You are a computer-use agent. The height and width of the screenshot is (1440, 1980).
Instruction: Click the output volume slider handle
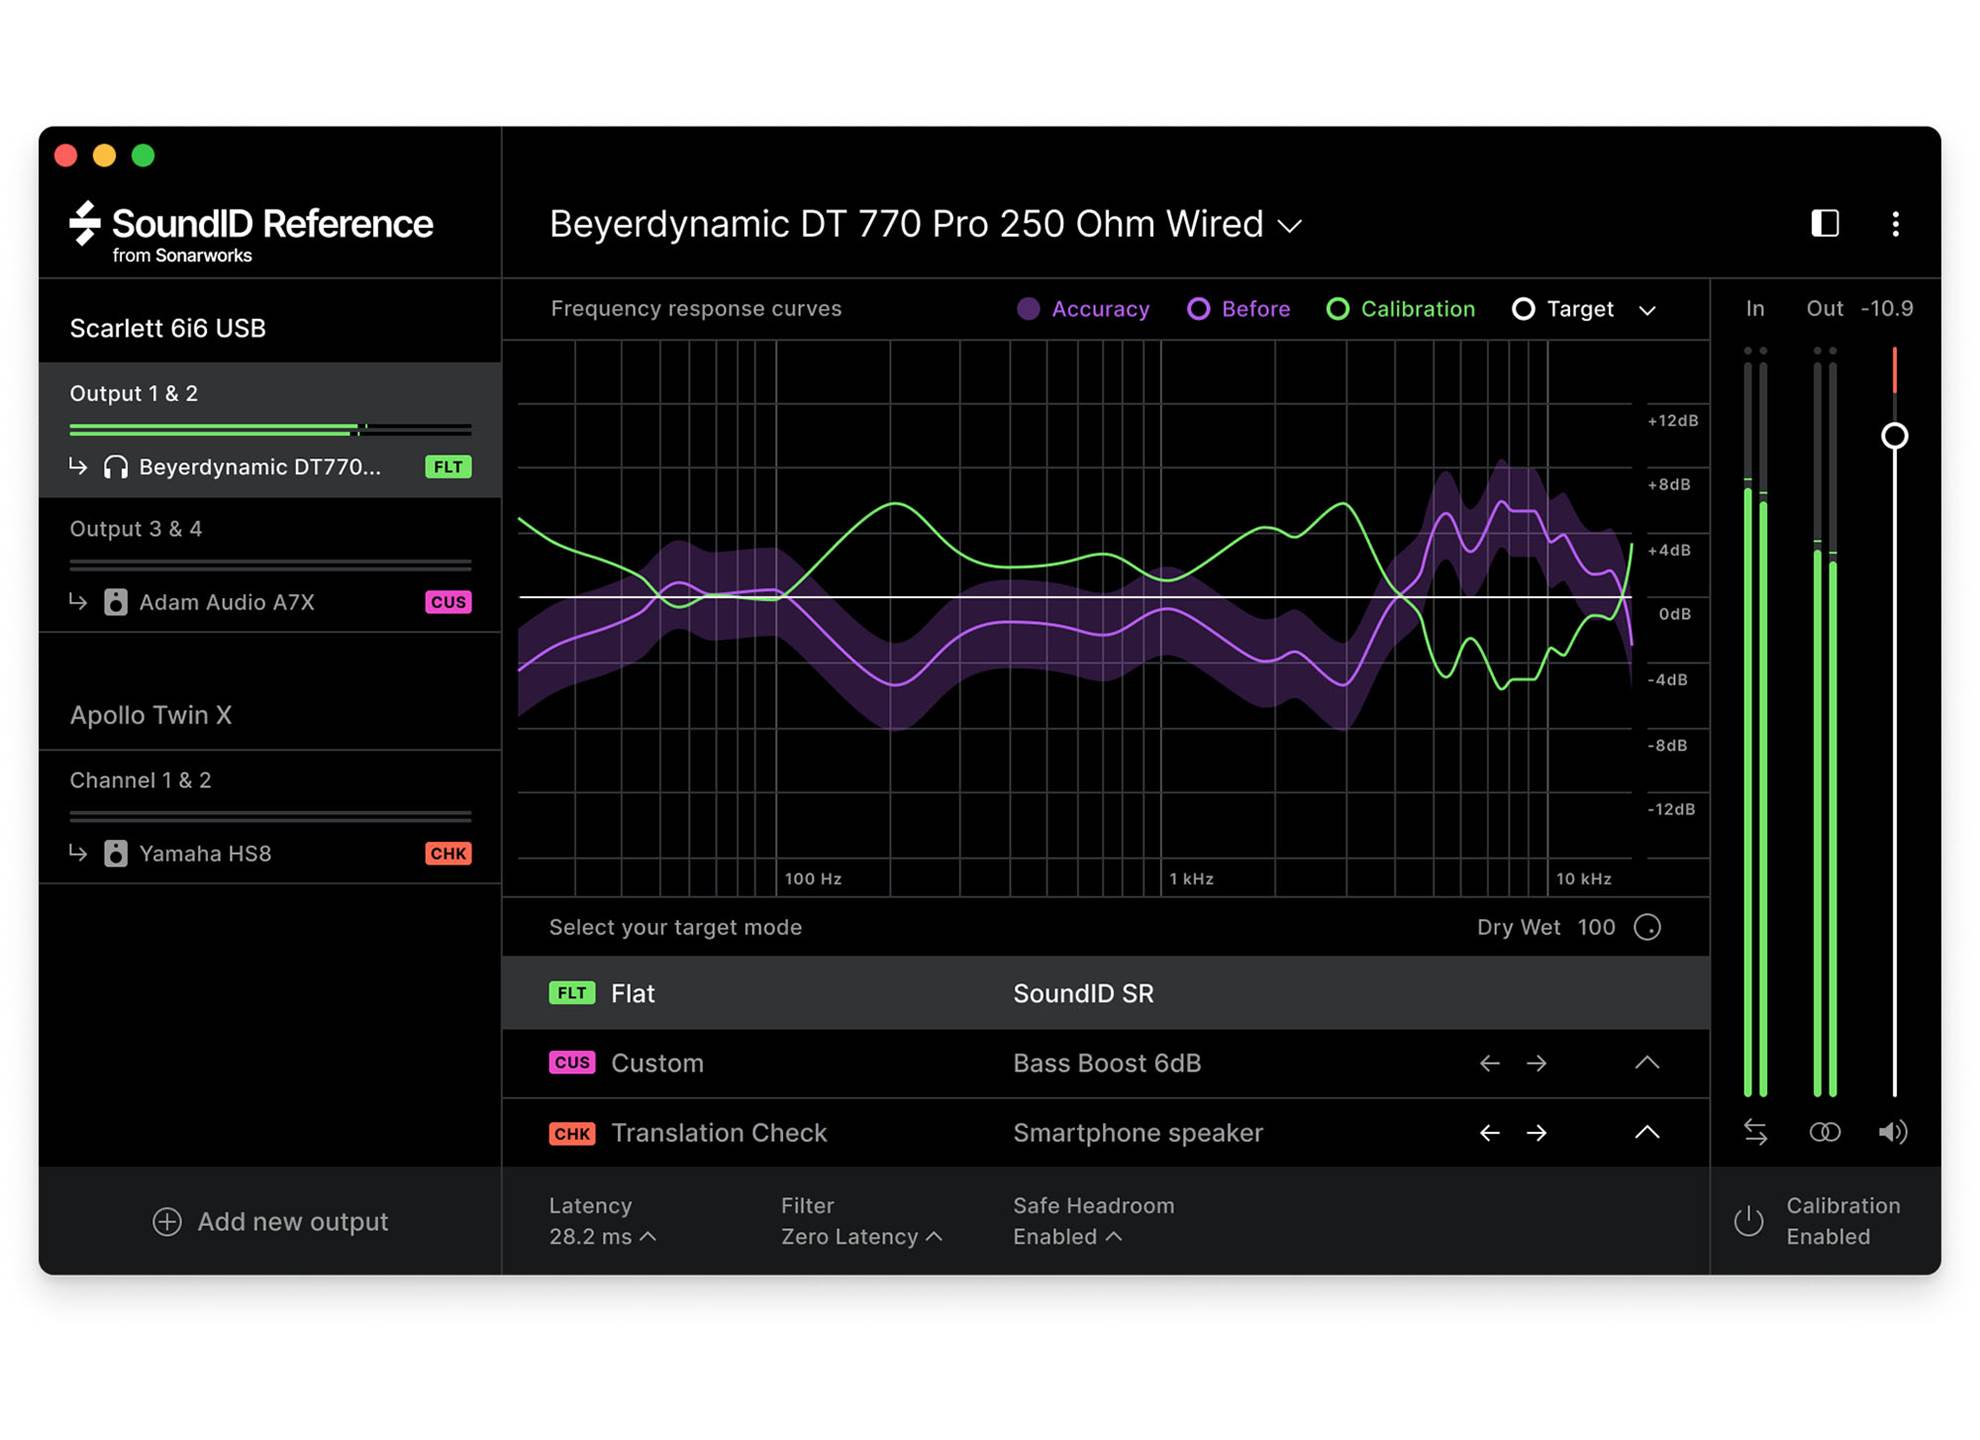(x=1894, y=436)
